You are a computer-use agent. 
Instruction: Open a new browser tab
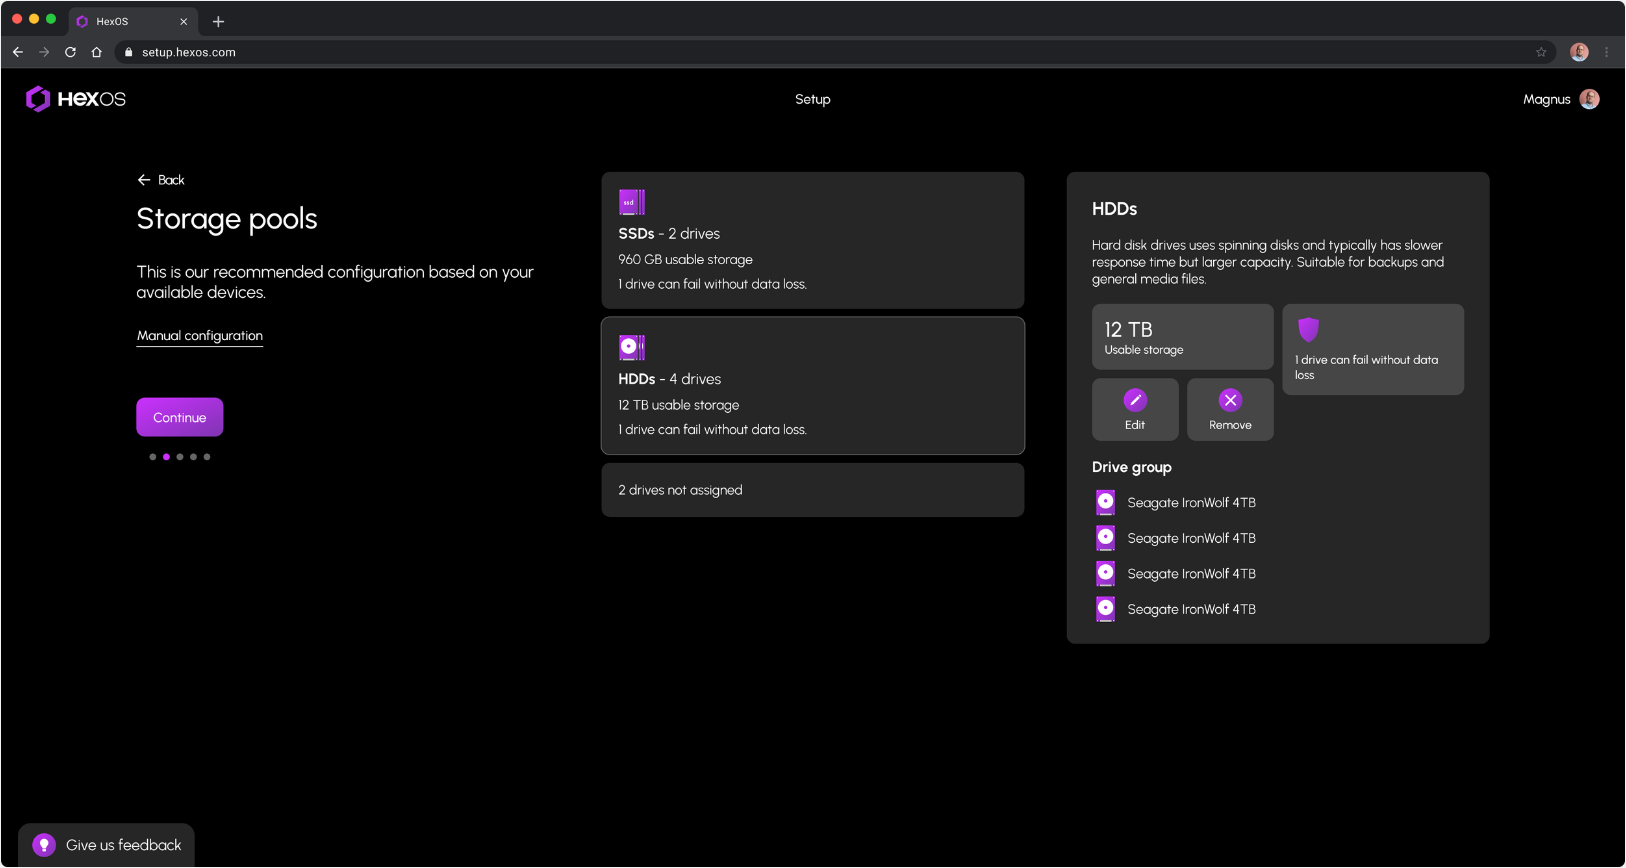218,21
